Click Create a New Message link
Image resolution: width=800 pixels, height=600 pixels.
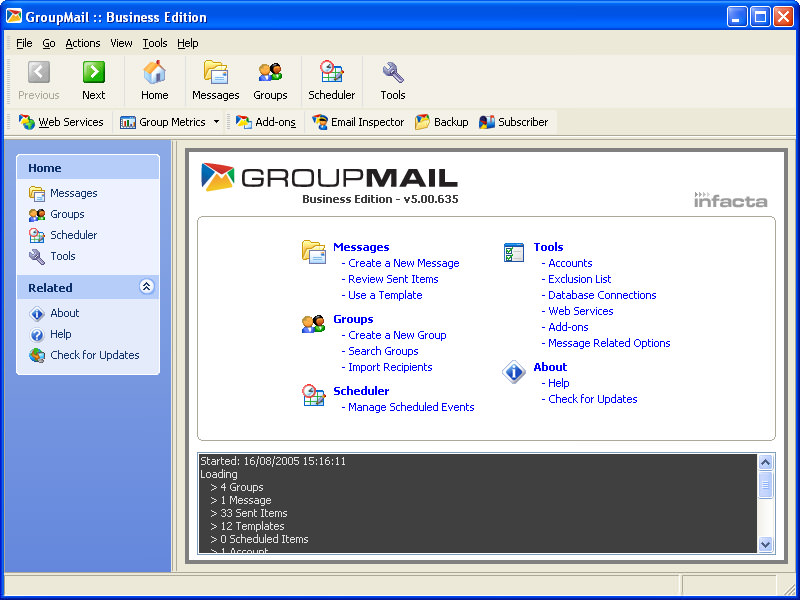(404, 263)
